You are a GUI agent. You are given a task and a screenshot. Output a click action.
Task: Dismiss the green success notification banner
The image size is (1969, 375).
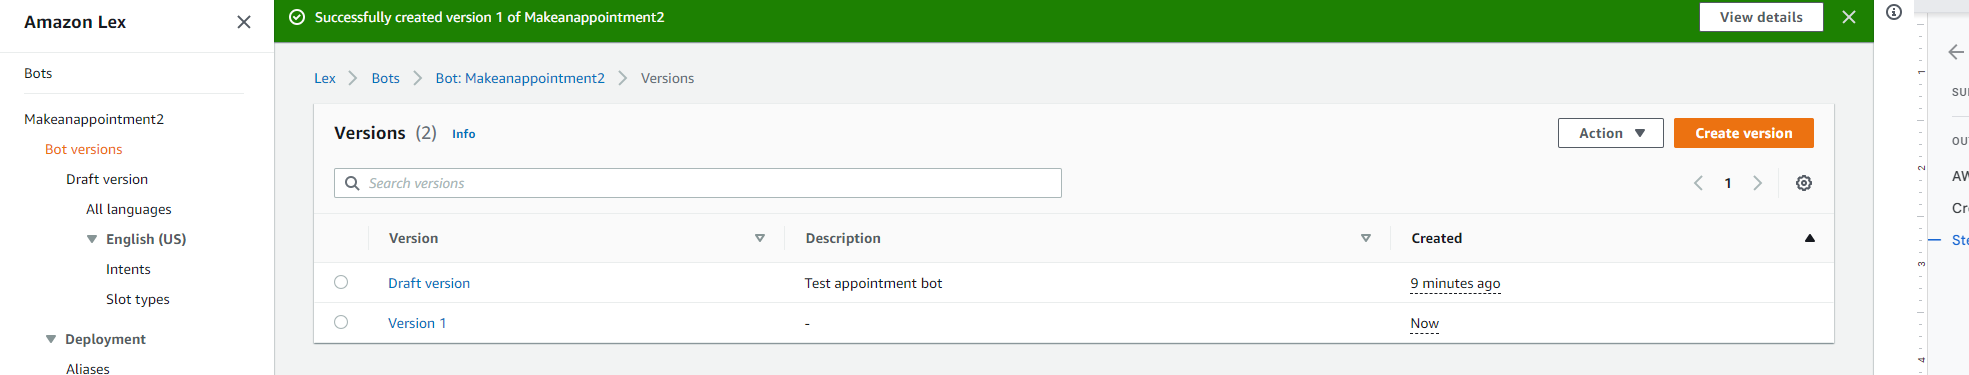click(1849, 17)
